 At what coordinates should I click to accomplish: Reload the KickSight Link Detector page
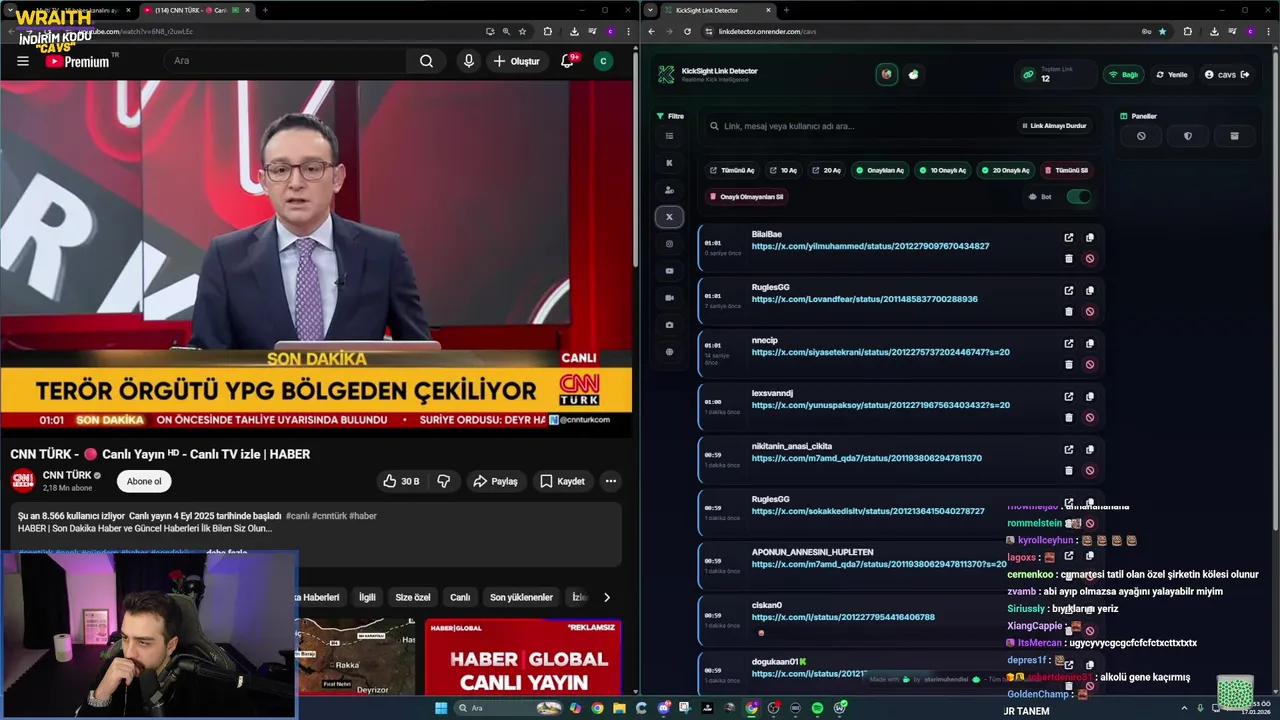(x=687, y=31)
